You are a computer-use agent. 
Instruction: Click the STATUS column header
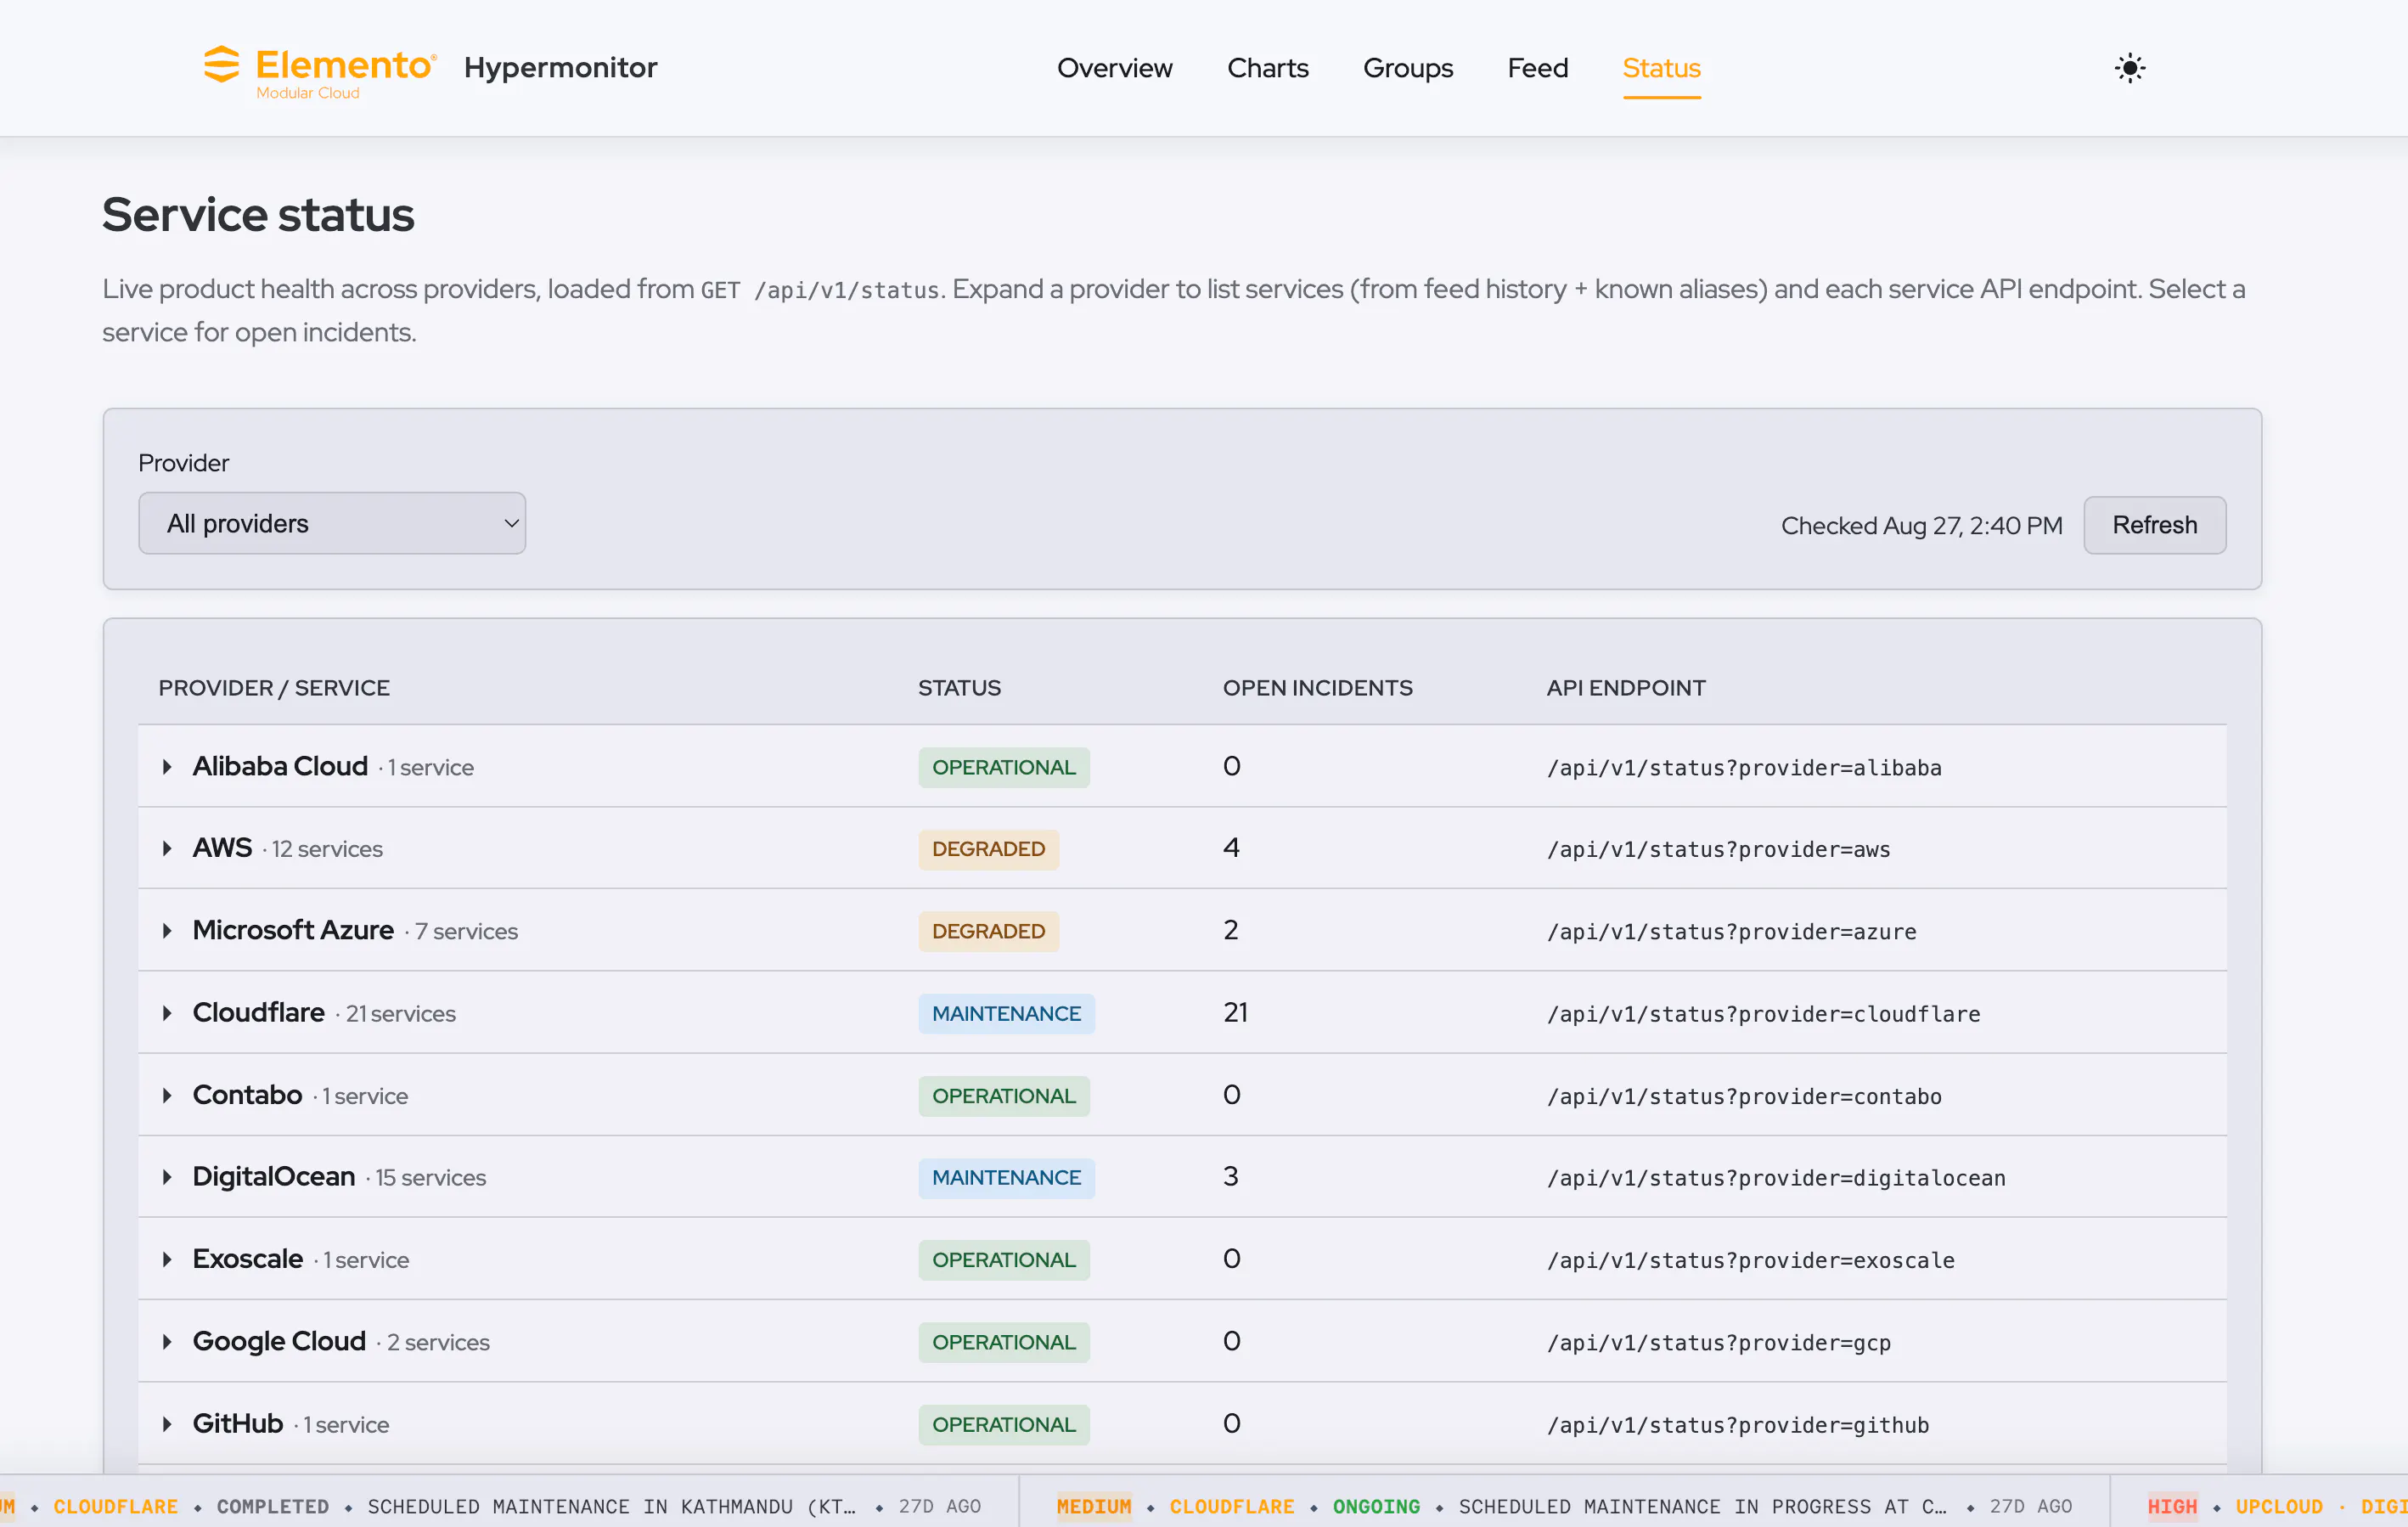coord(959,688)
